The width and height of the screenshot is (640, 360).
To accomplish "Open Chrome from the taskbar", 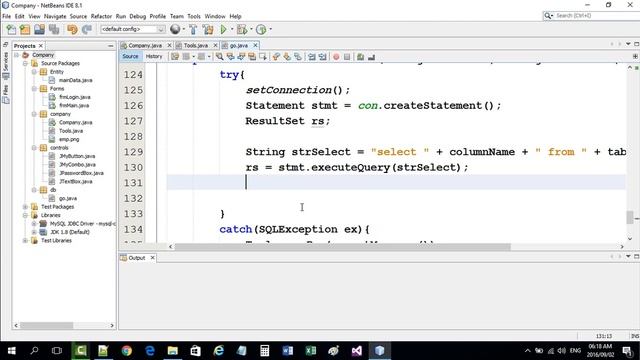I will [127, 351].
